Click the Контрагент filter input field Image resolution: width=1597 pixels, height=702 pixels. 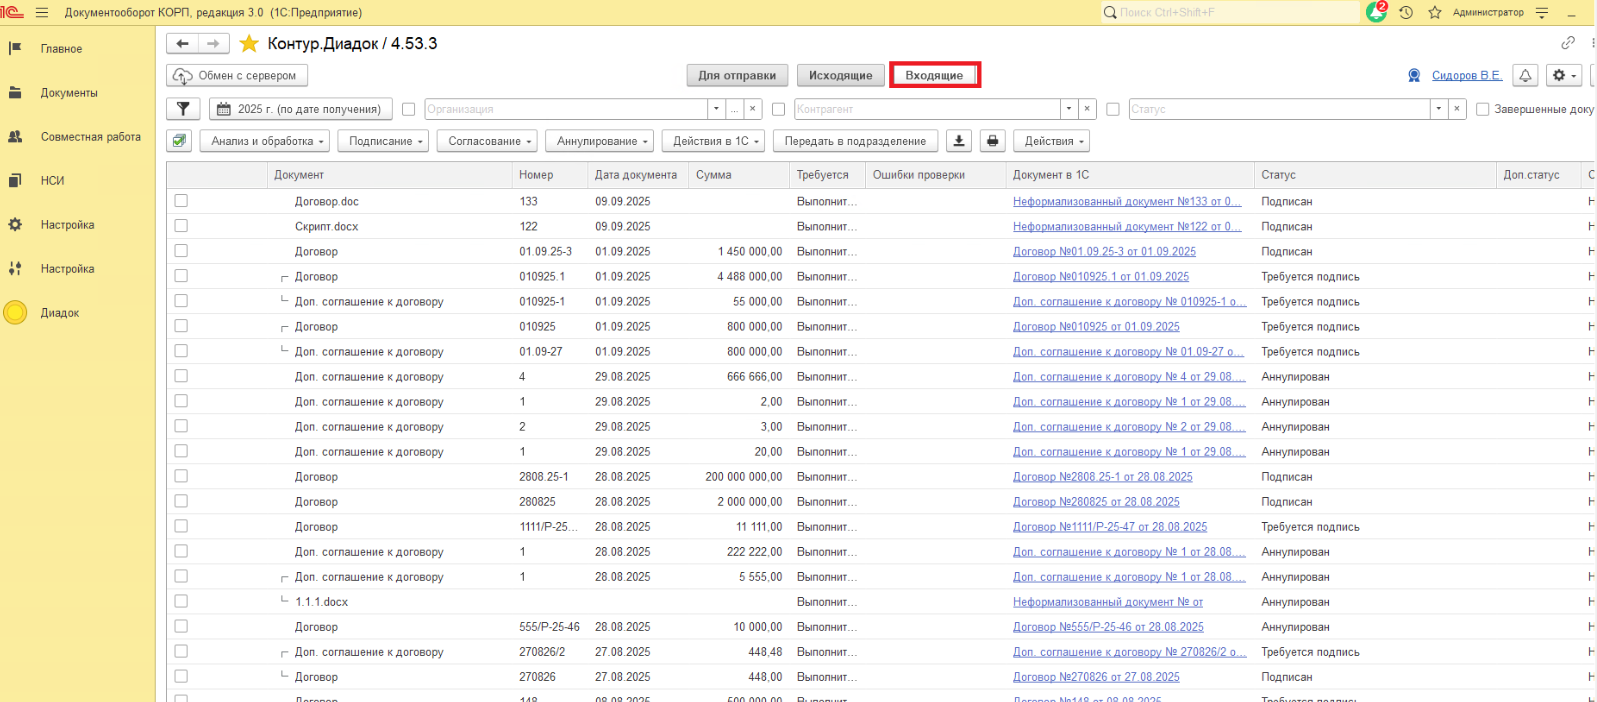pyautogui.click(x=926, y=109)
